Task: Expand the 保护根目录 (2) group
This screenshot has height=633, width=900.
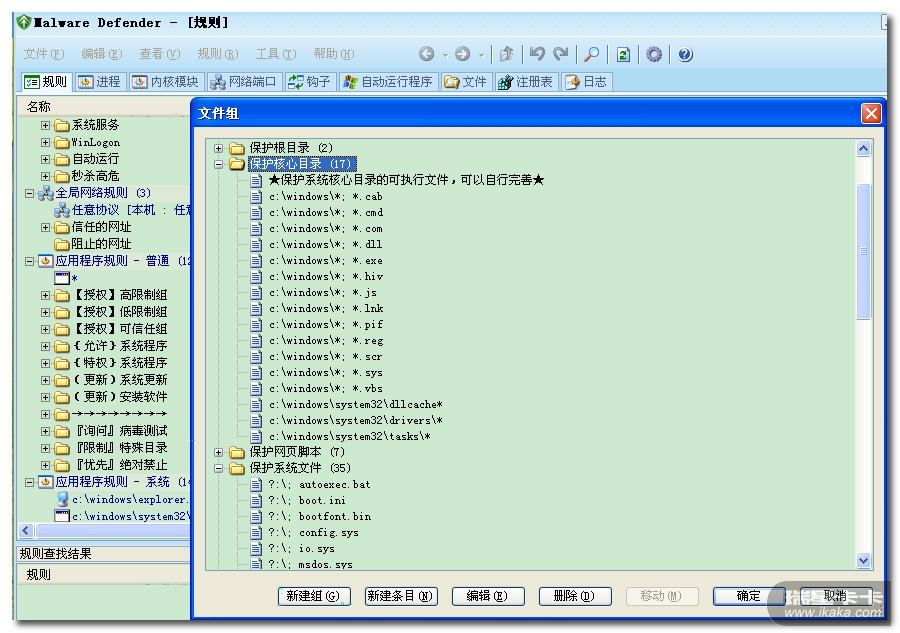Action: pyautogui.click(x=218, y=148)
